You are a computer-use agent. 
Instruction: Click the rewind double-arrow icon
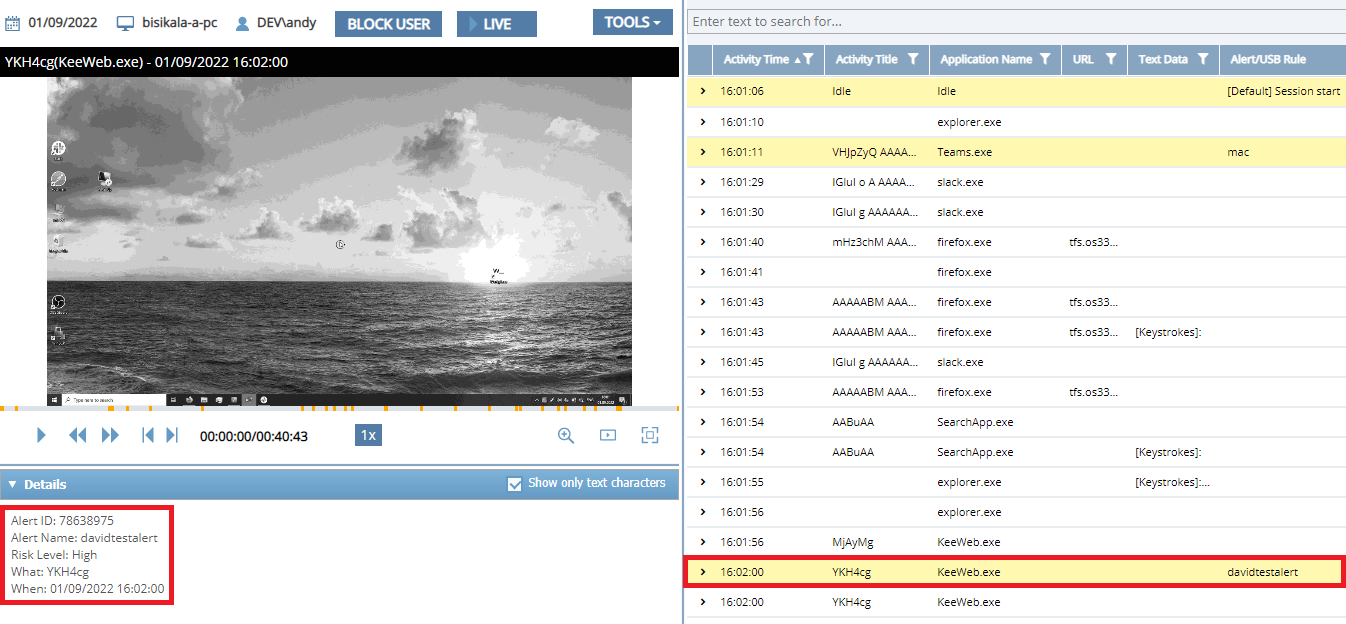tap(77, 435)
